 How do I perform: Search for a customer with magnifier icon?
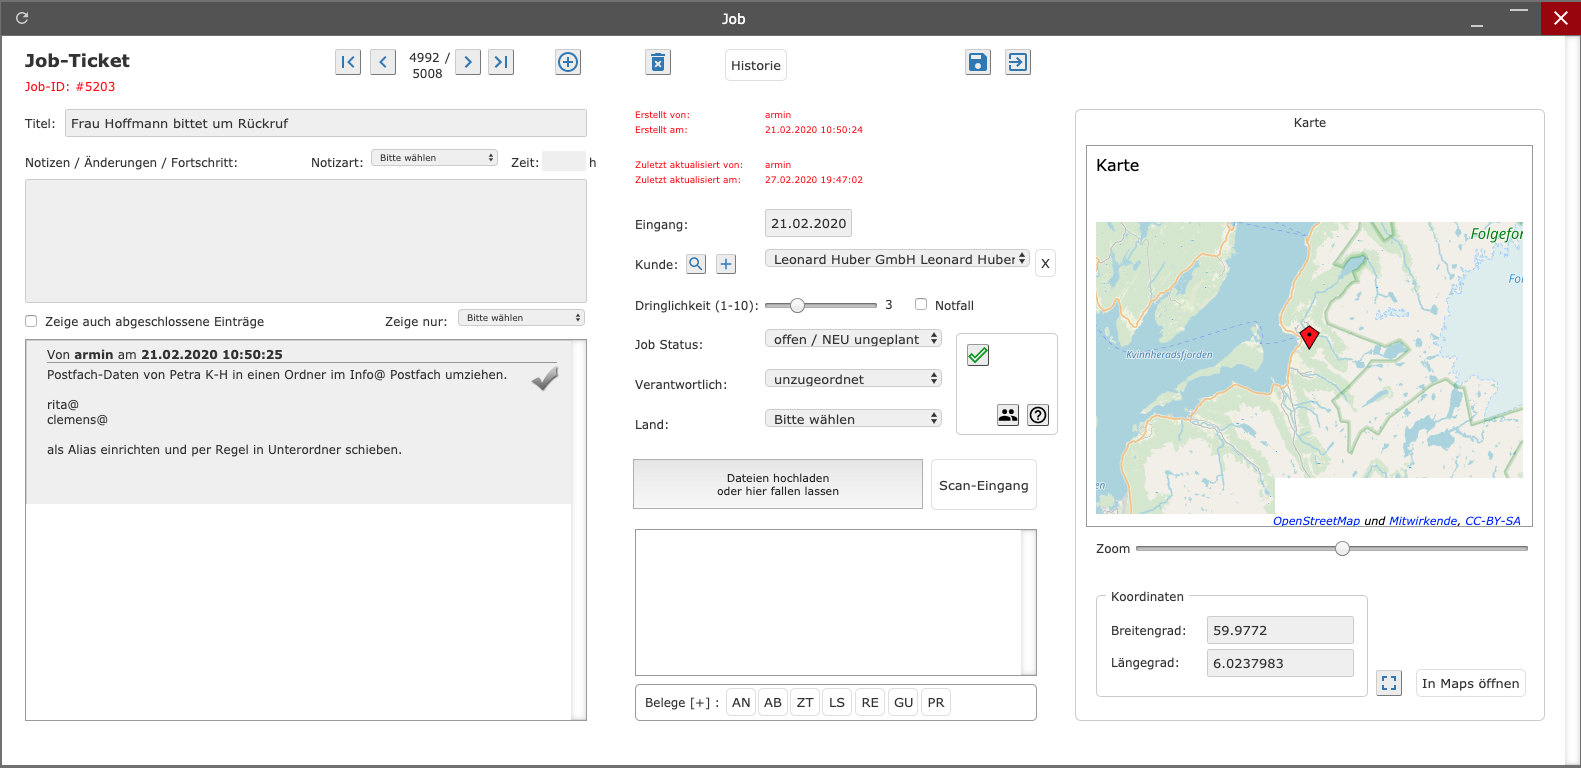(x=696, y=264)
